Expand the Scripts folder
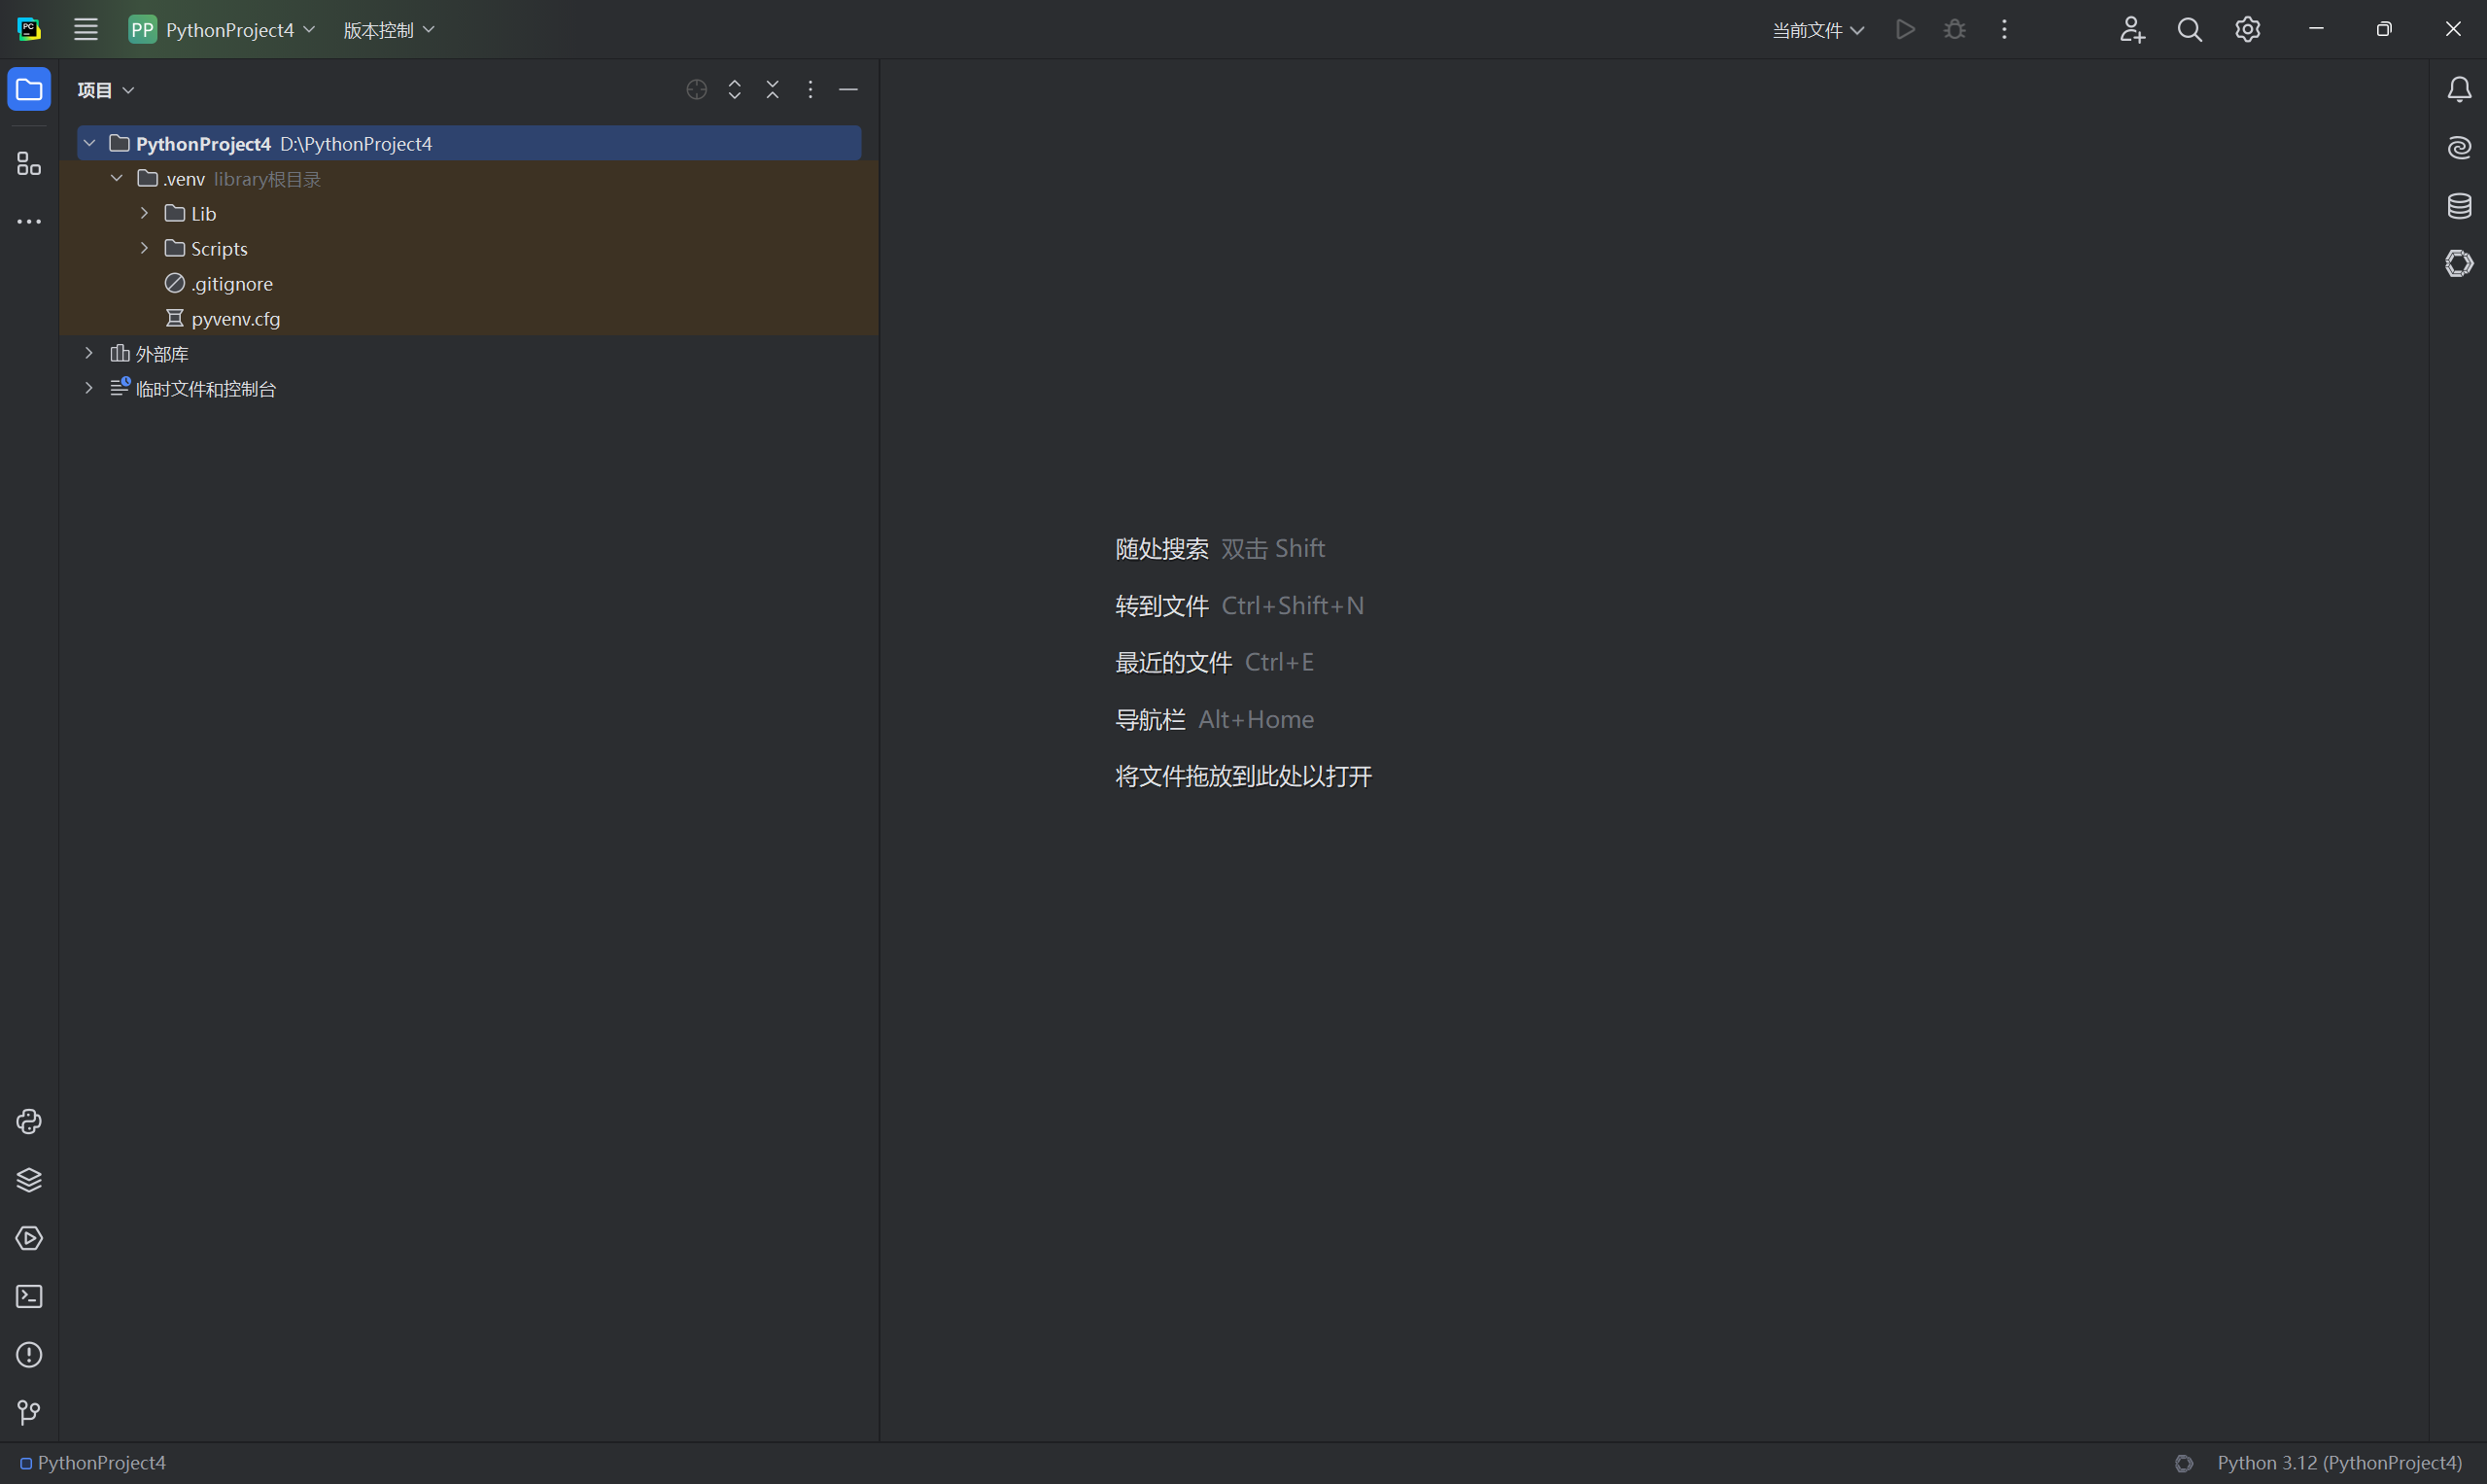Screen dimensions: 2487x1484 coord(144,248)
